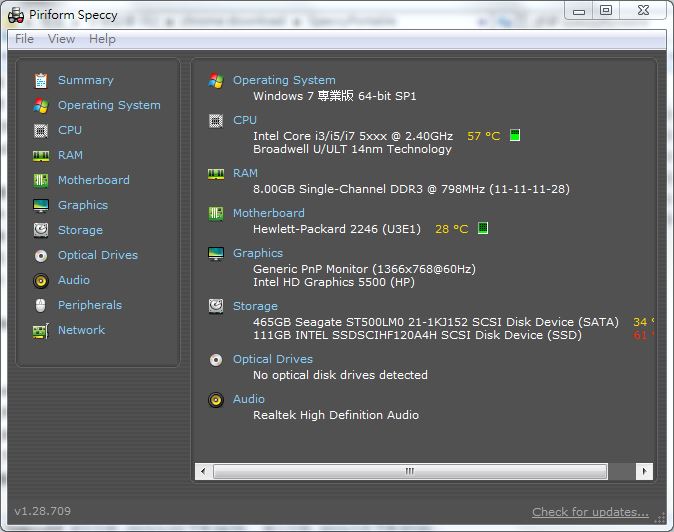The width and height of the screenshot is (674, 532).
Task: Click the Graphics monitor icon in summary pane
Action: tap(216, 254)
